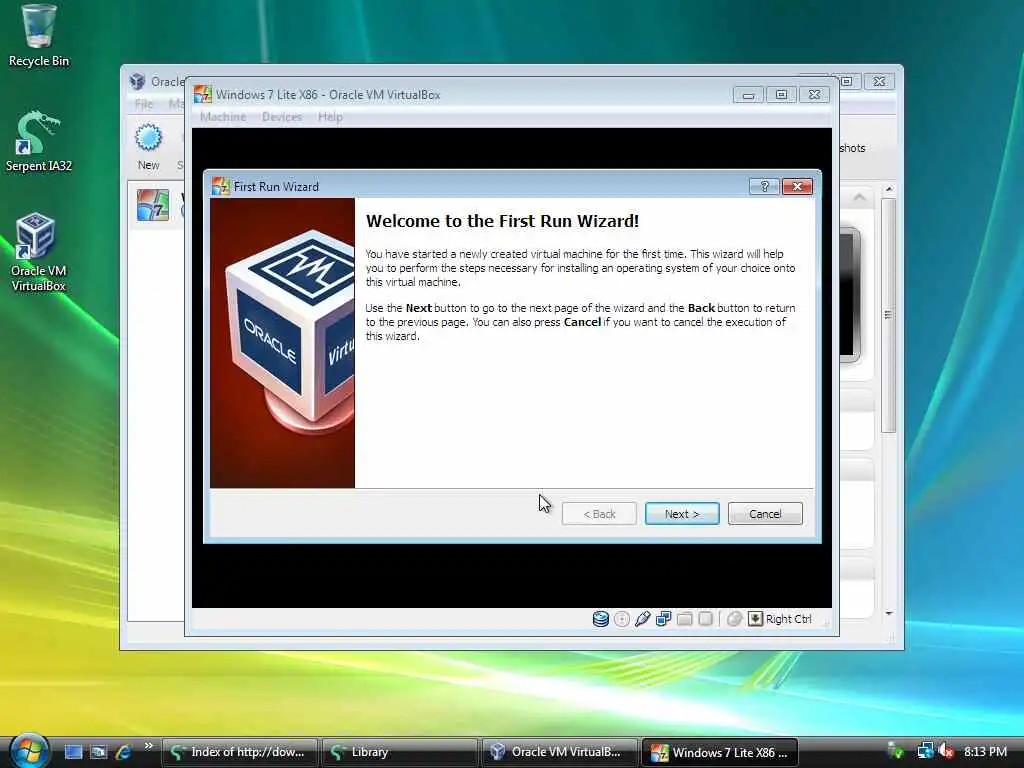Close the VirtualBox Manager window
Screen dimensions: 1024x768
pyautogui.click(x=879, y=82)
